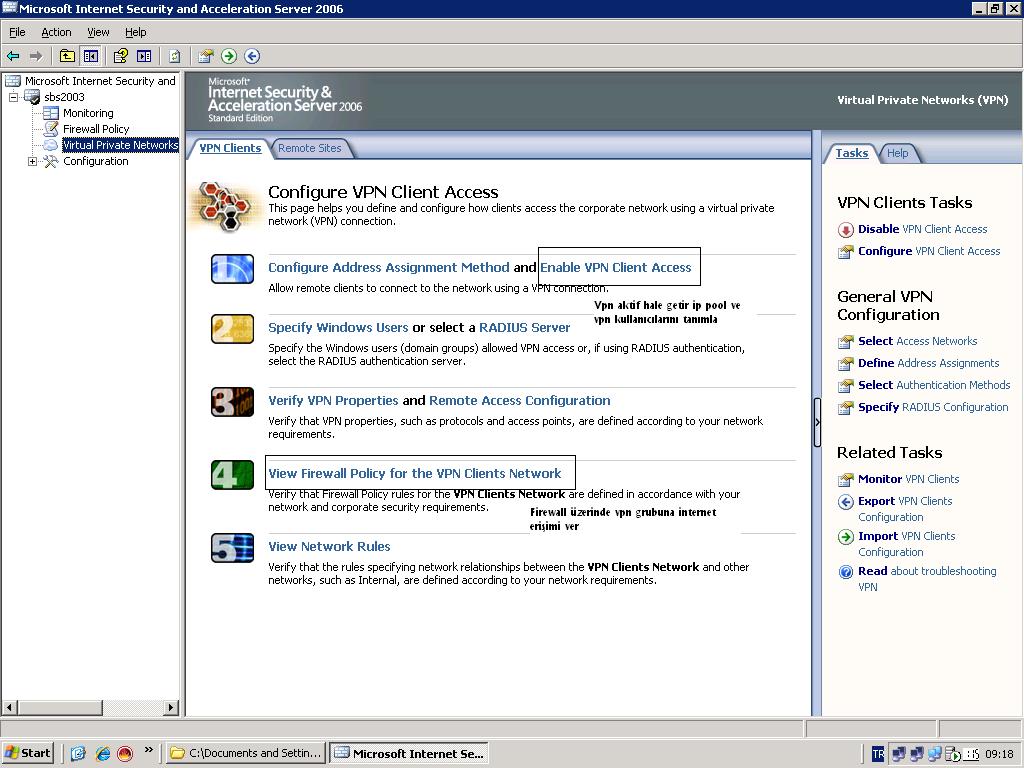Select Configuration in the console tree
Screen dimensions: 1024x768
[x=95, y=161]
